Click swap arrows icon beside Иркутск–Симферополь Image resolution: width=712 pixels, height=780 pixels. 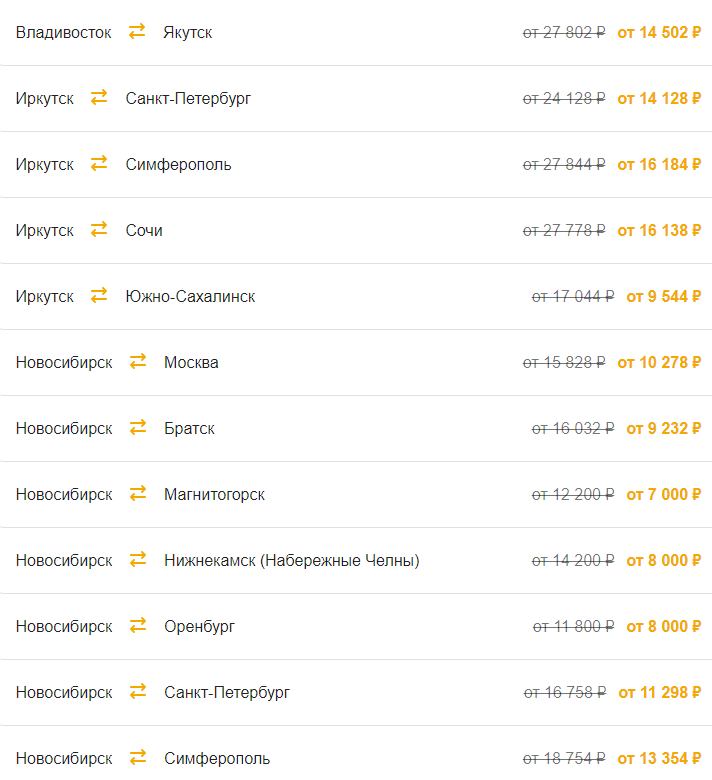pos(99,163)
